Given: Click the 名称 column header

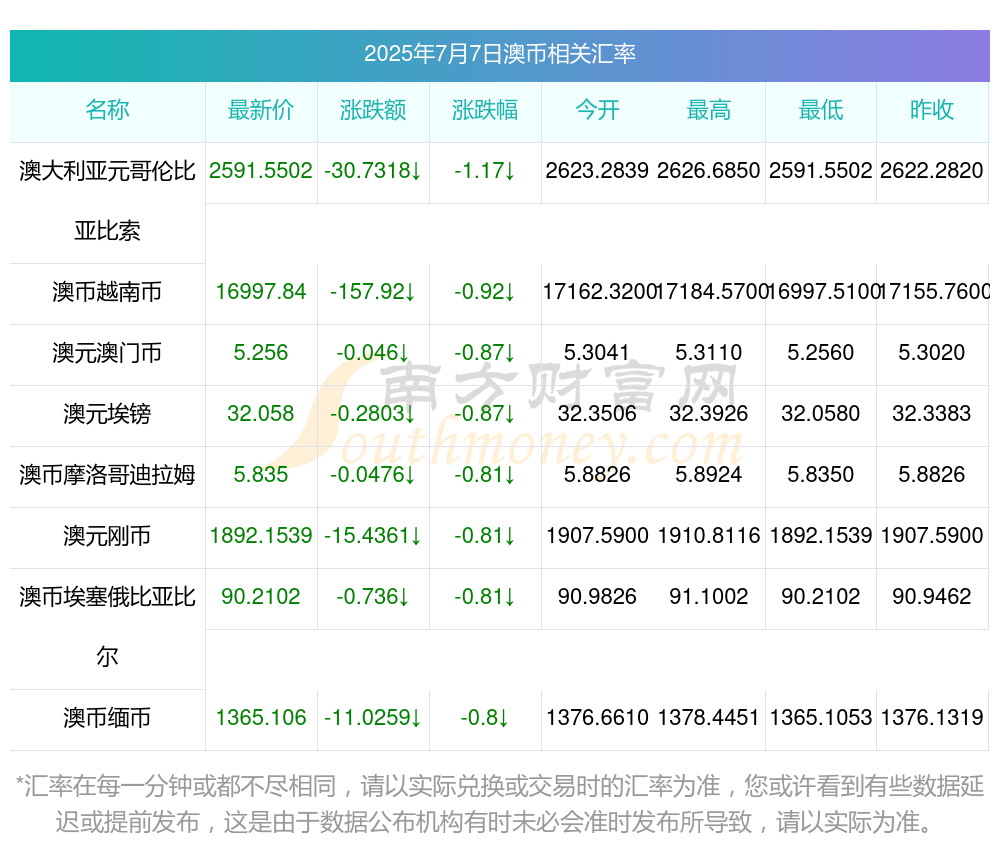Looking at the screenshot, I should point(107,110).
